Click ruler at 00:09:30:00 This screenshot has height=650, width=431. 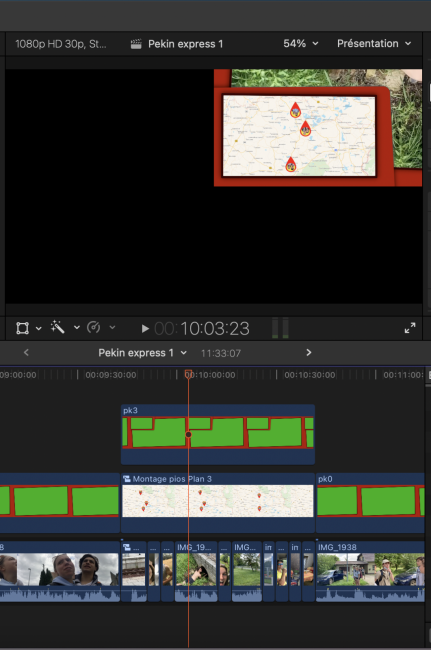[x=110, y=375]
